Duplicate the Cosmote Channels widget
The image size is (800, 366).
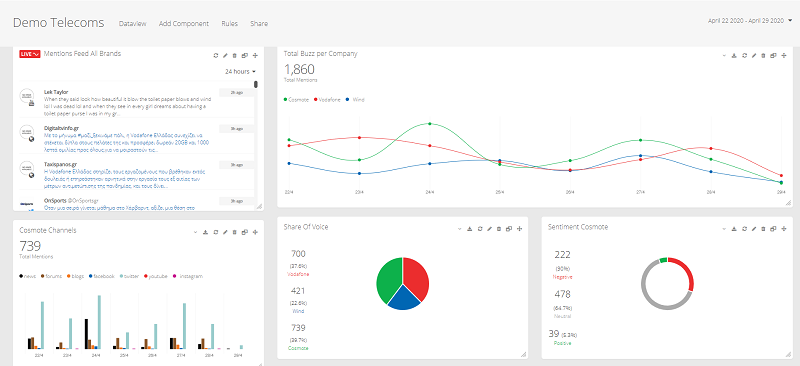click(245, 232)
